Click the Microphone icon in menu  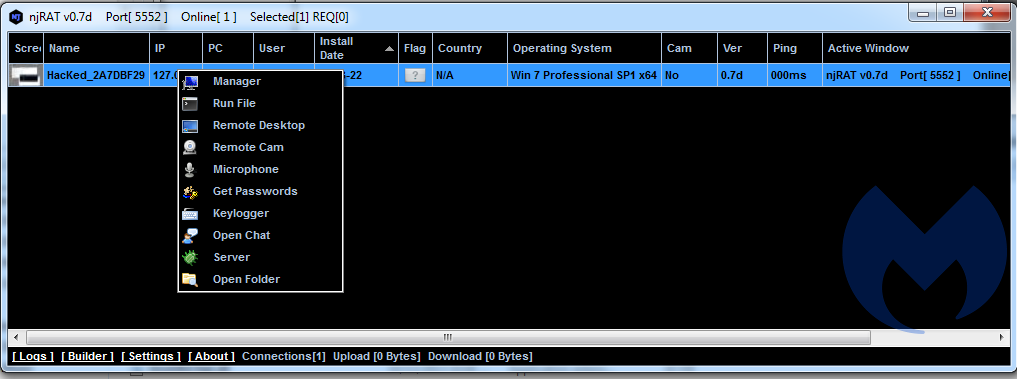coord(189,169)
